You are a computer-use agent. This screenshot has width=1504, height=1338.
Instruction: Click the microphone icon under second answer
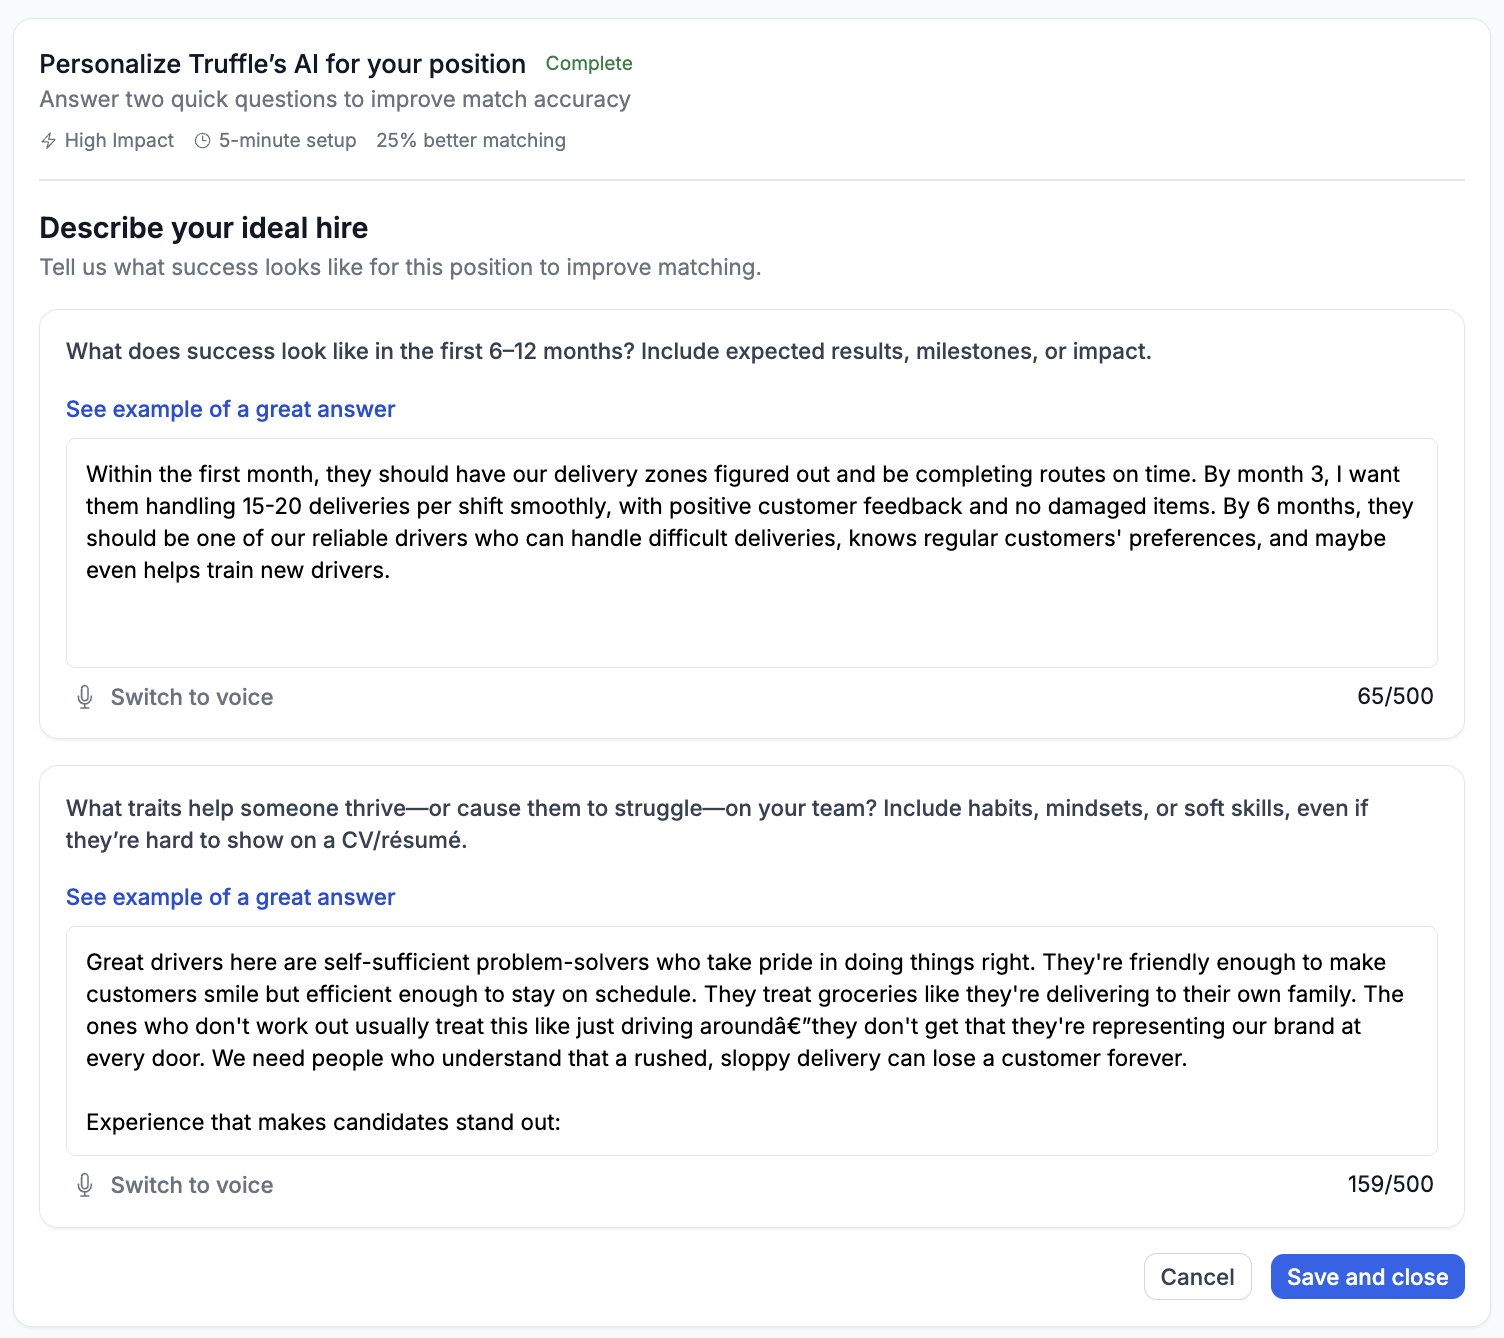85,1185
